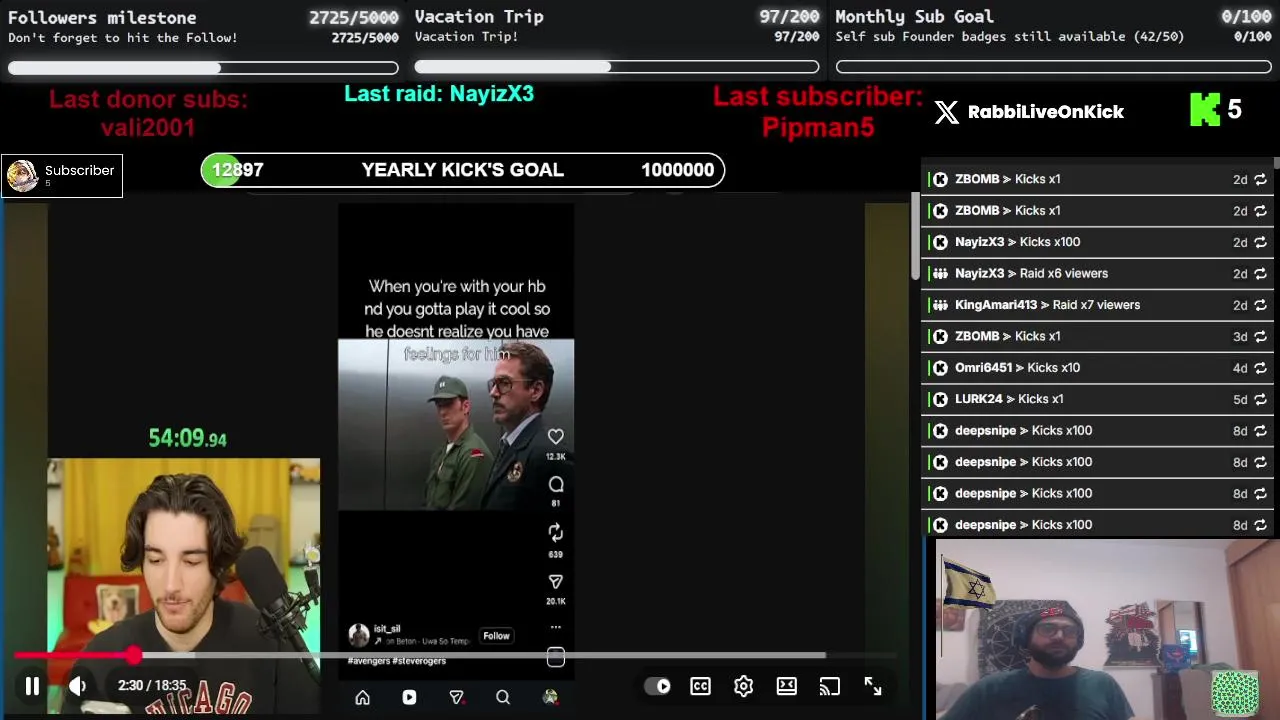This screenshot has height=720, width=1280.
Task: Toggle the autoplay switch
Action: tap(657, 686)
